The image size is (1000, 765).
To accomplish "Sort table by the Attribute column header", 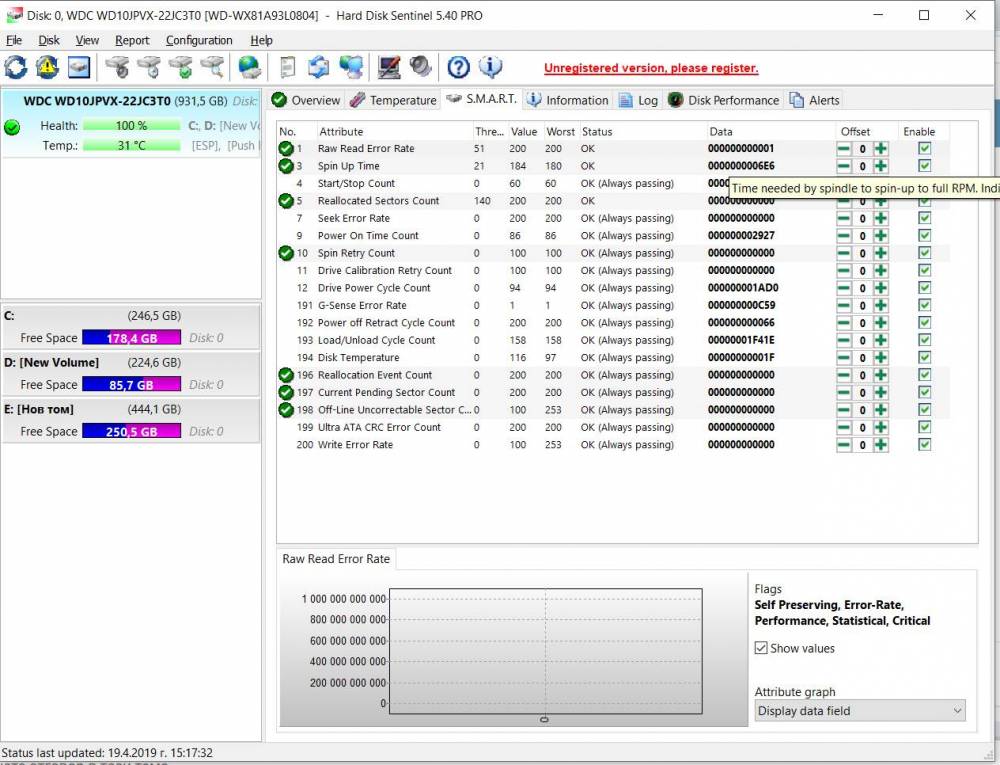I will 395,131.
